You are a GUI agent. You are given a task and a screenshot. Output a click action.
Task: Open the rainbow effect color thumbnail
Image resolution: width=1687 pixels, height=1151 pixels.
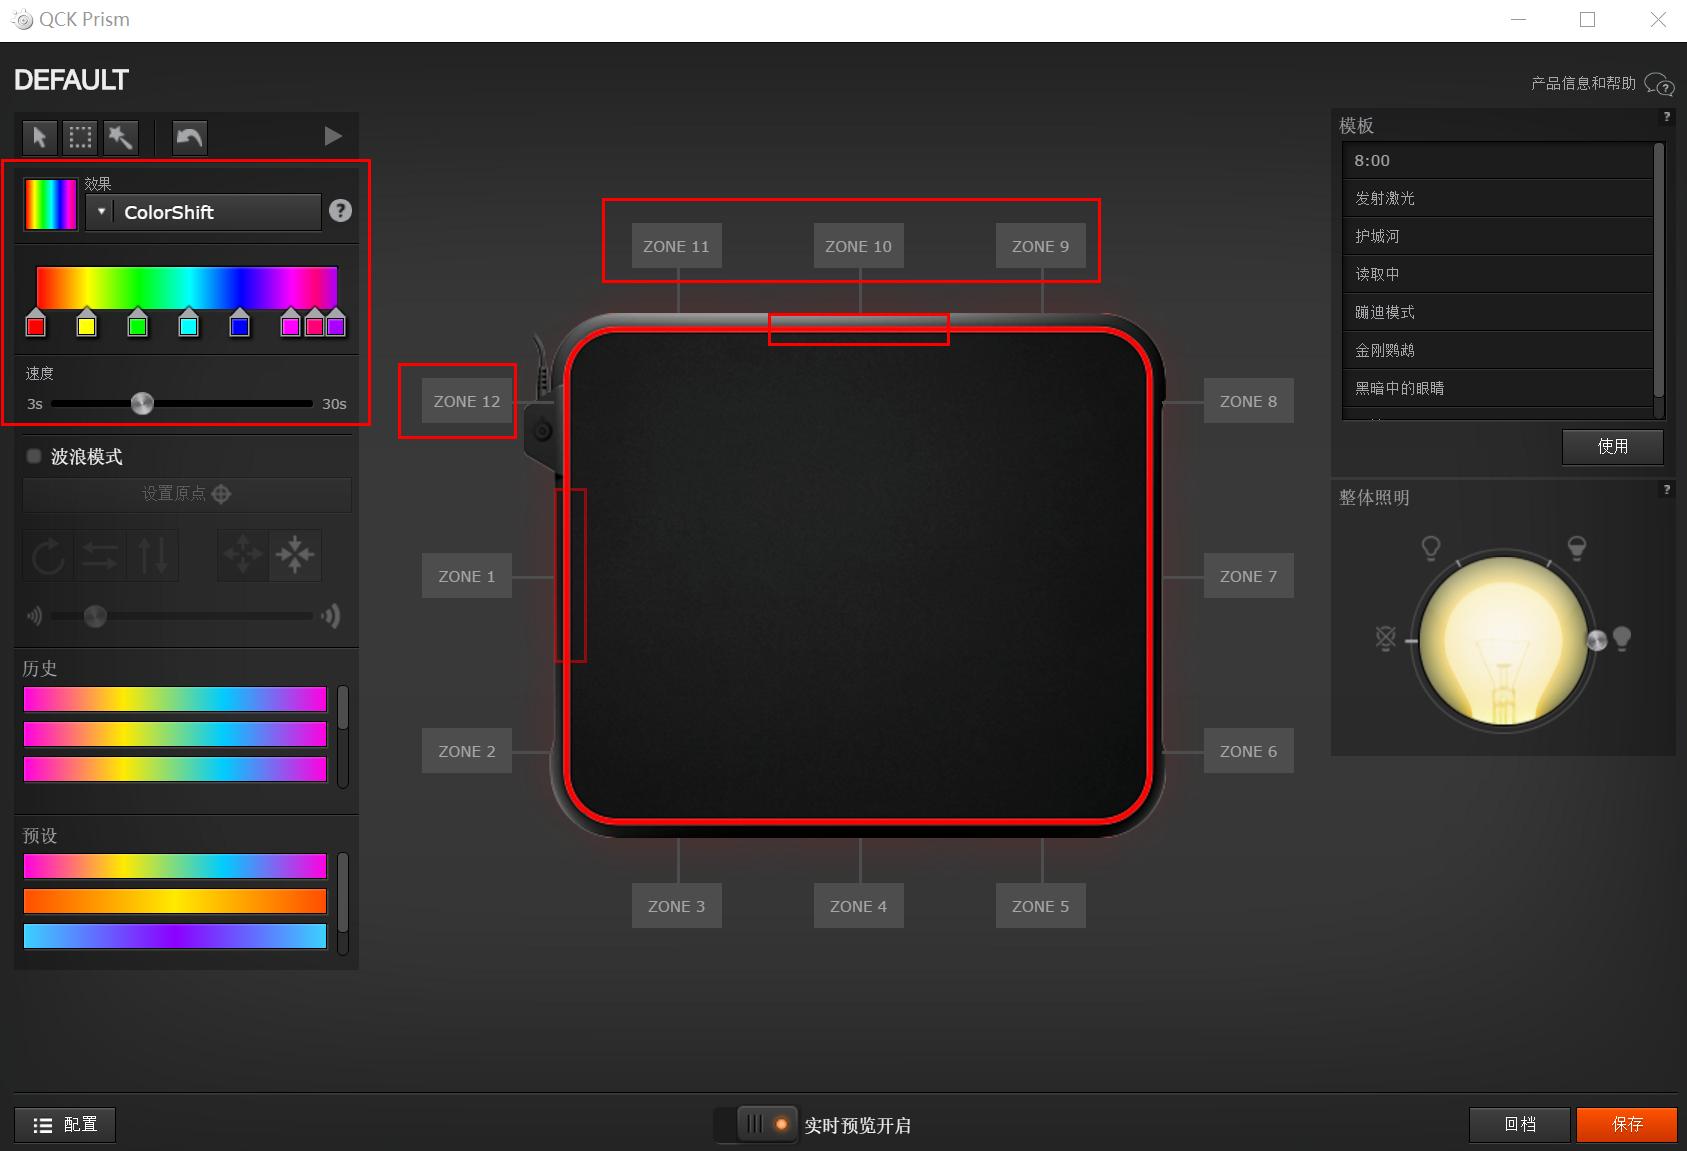click(50, 205)
